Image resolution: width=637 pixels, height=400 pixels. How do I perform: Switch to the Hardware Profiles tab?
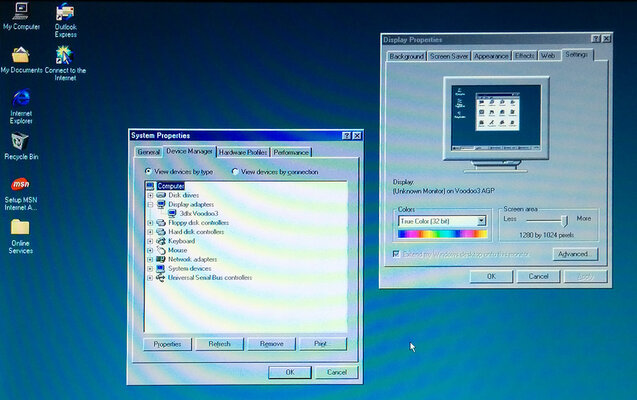242,152
